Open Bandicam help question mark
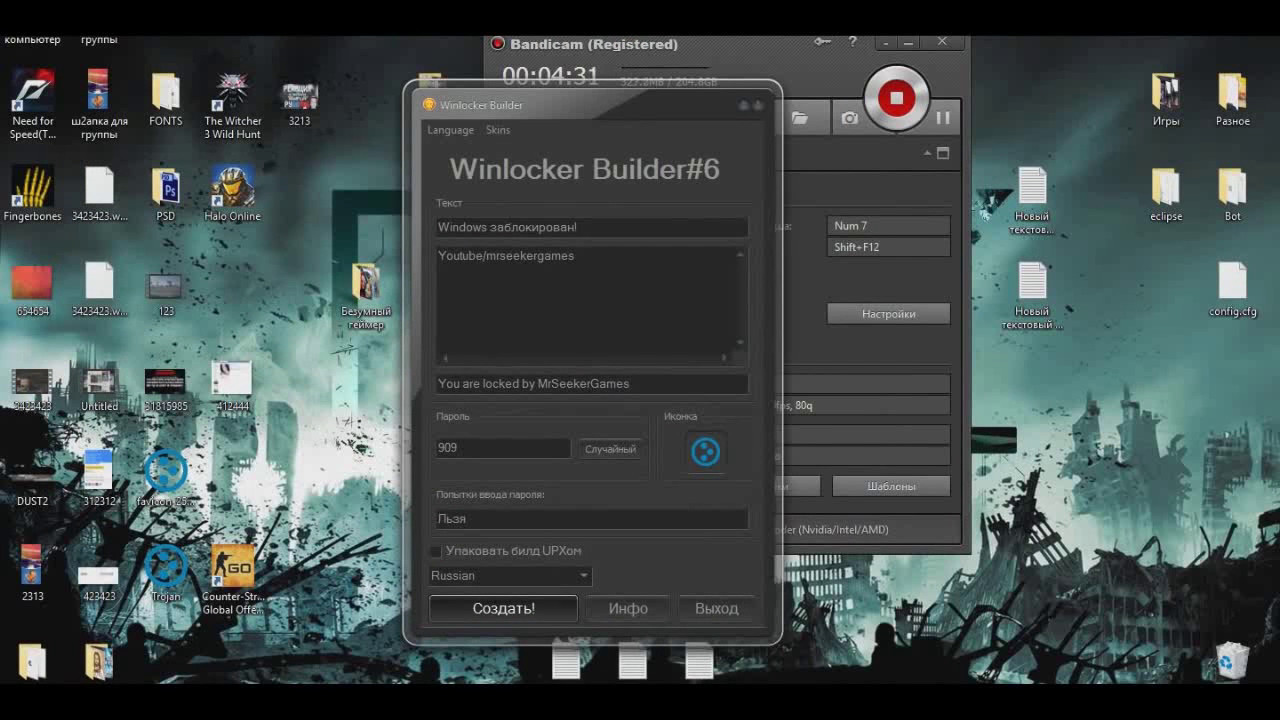Screen dimensions: 1280x720 [x=853, y=41]
